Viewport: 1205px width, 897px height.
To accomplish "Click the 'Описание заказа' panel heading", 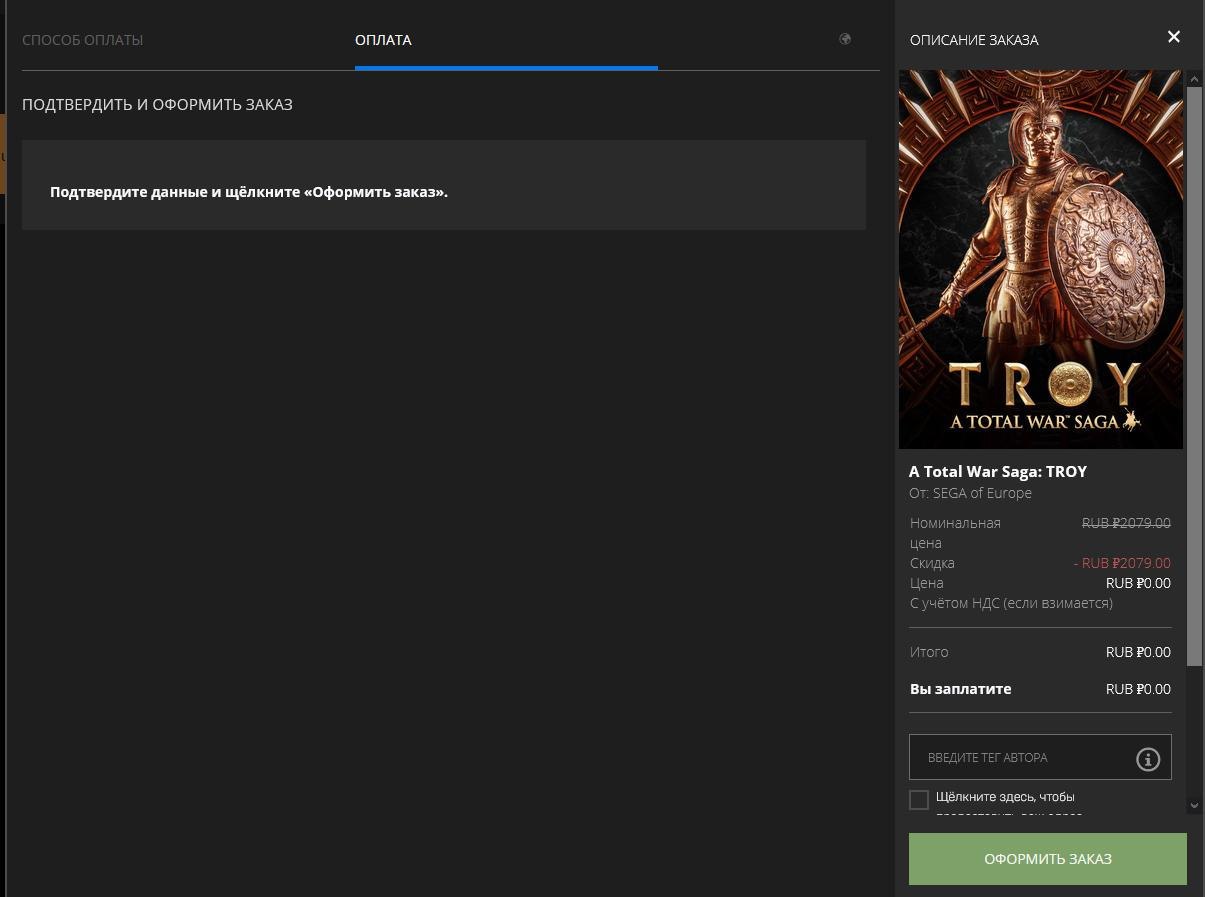I will 974,40.
